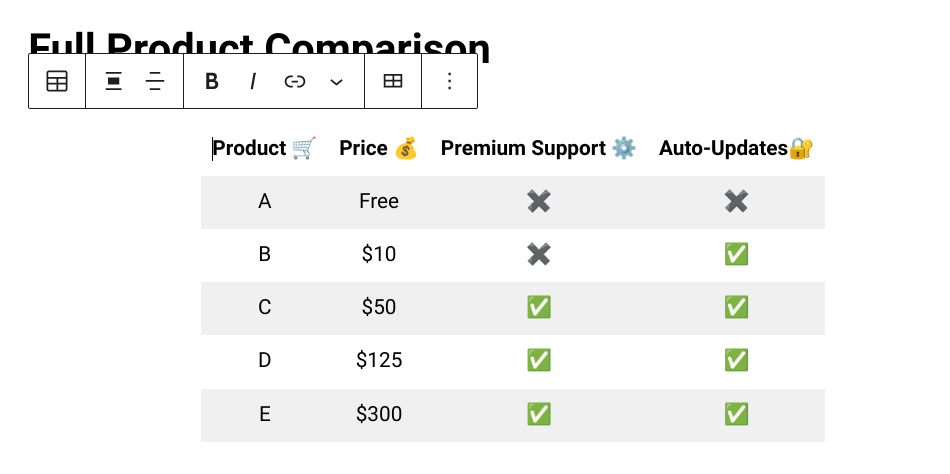The width and height of the screenshot is (950, 474).
Task: Expand the more rich text controls chevron
Action: (x=336, y=81)
